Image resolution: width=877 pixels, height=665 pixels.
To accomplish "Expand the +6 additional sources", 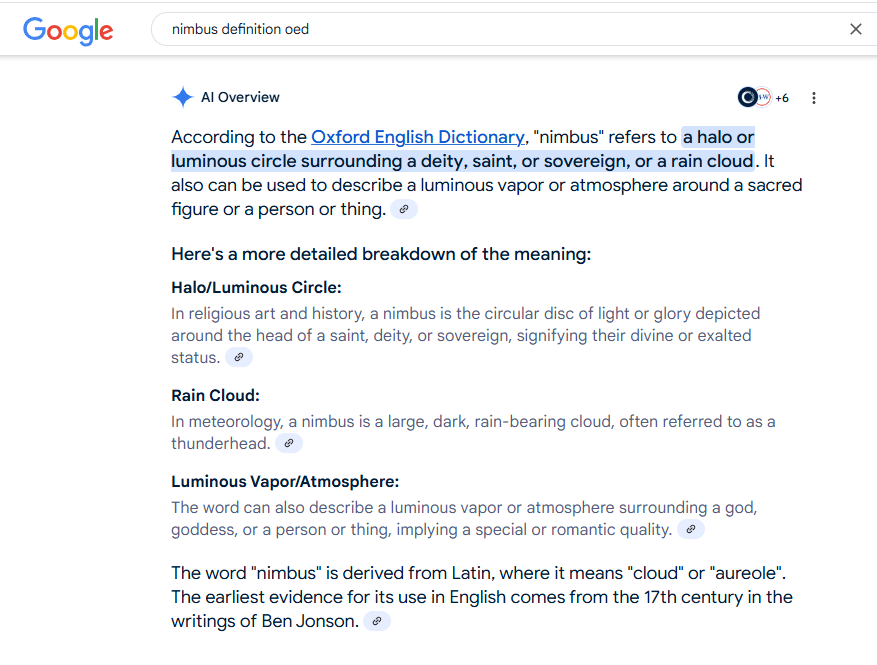I will [782, 98].
